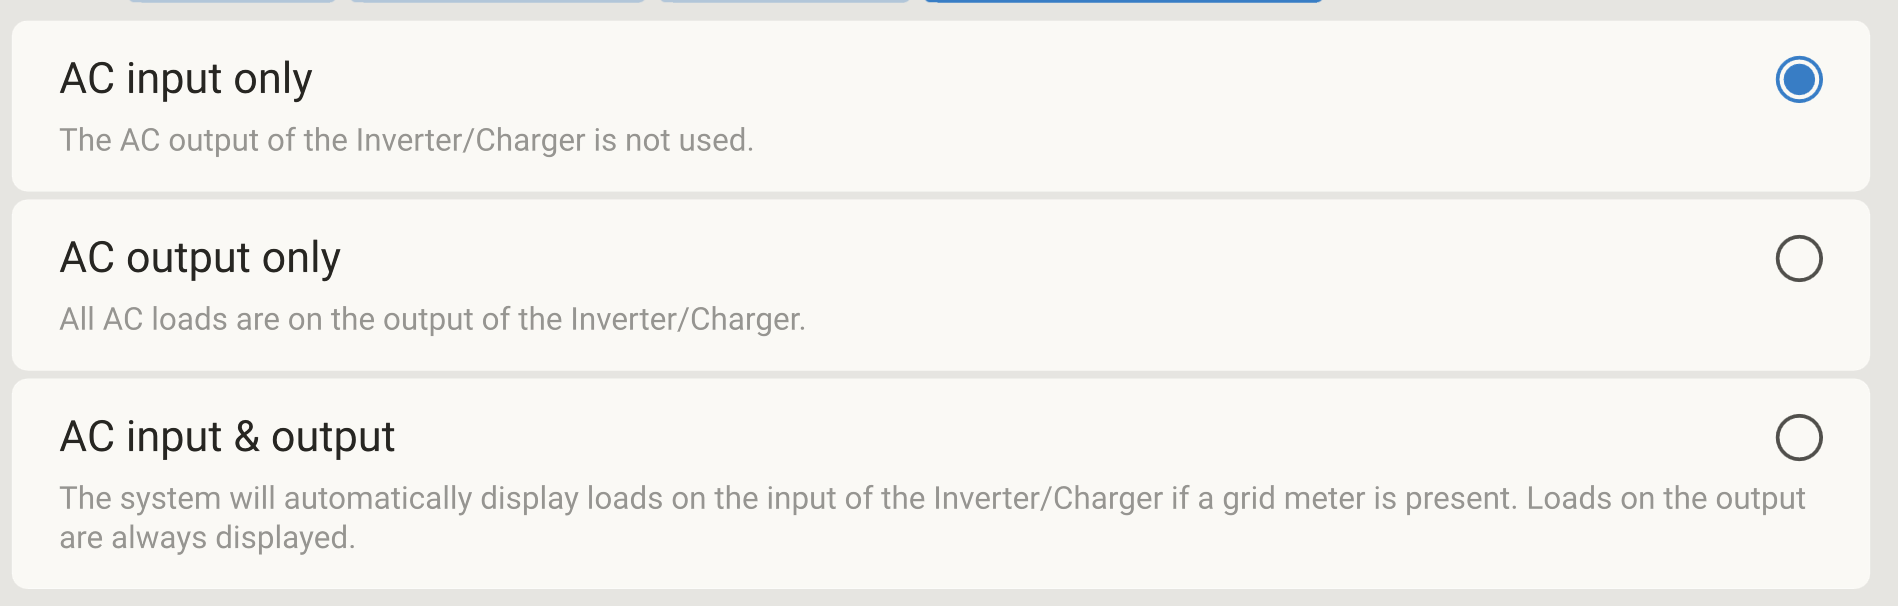Screen dimensions: 1898x606
Task: Select the 'AC input & output' radio button
Action: pos(1798,438)
